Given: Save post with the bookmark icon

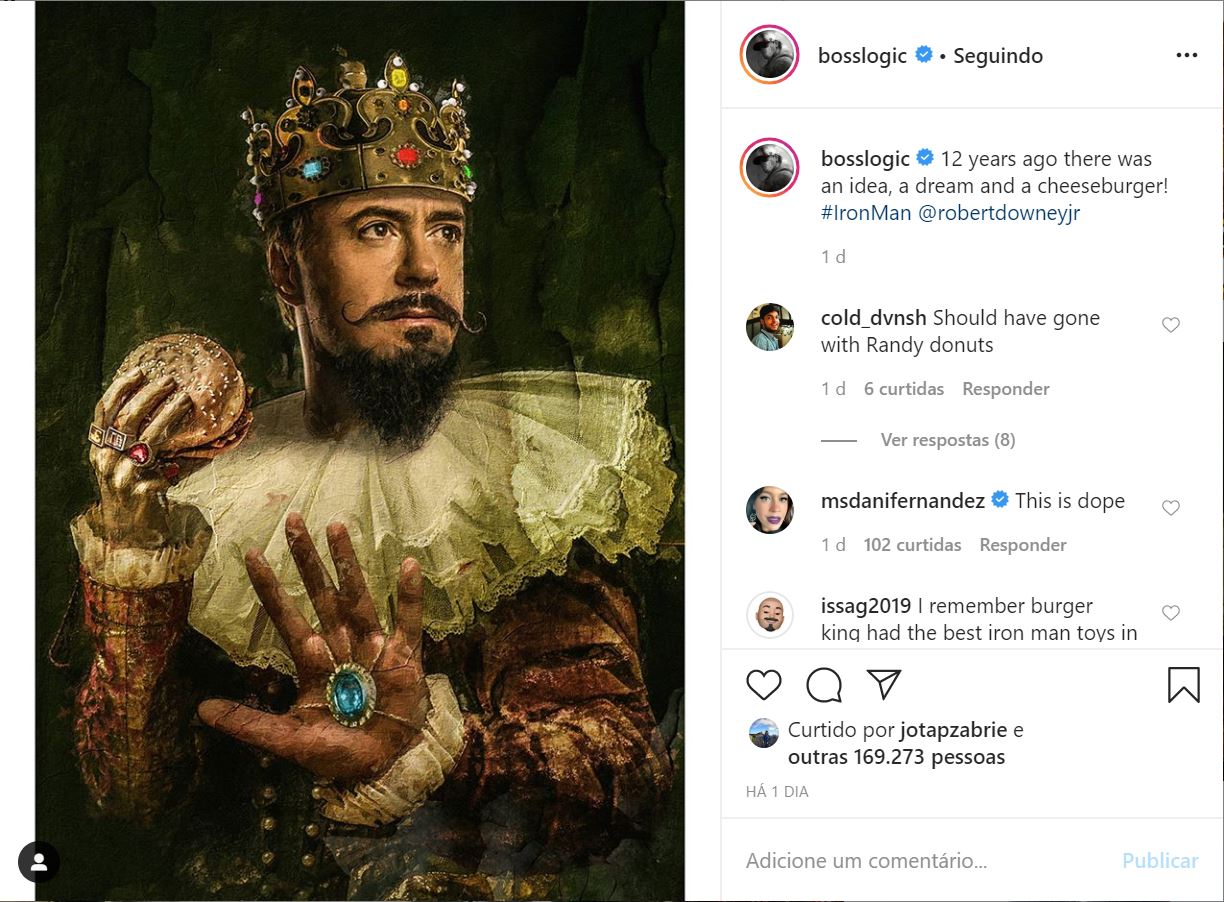Looking at the screenshot, I should [1183, 685].
